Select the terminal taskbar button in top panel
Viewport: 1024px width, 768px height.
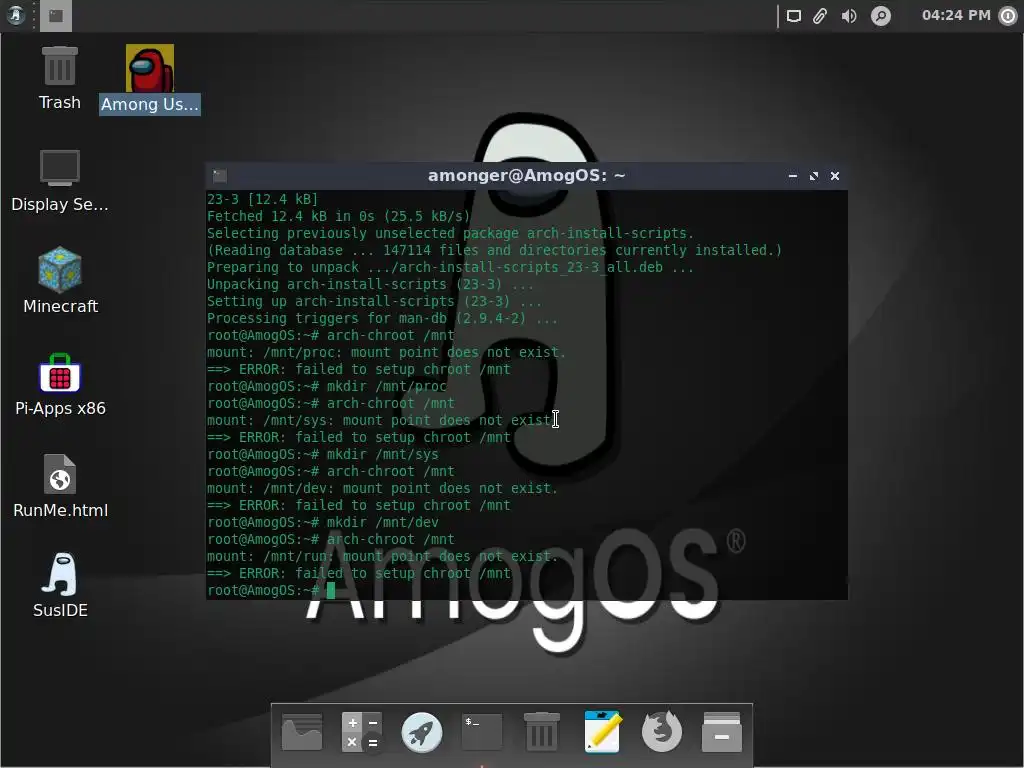[x=56, y=16]
